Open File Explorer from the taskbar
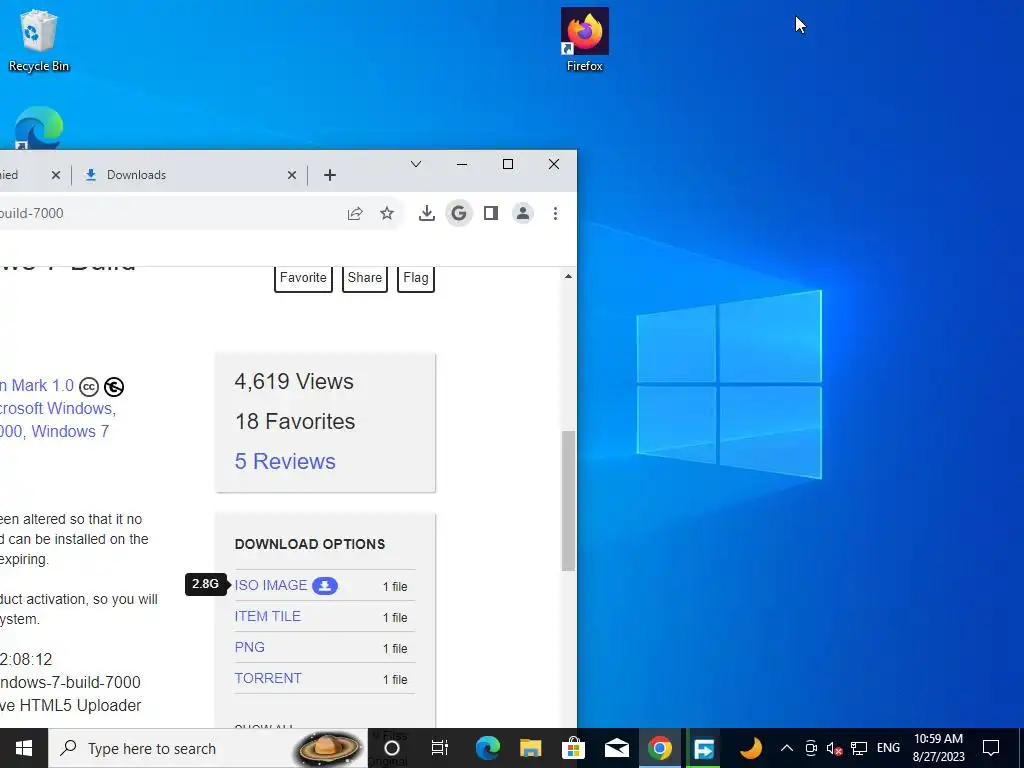This screenshot has width=1024, height=768. pyautogui.click(x=530, y=748)
